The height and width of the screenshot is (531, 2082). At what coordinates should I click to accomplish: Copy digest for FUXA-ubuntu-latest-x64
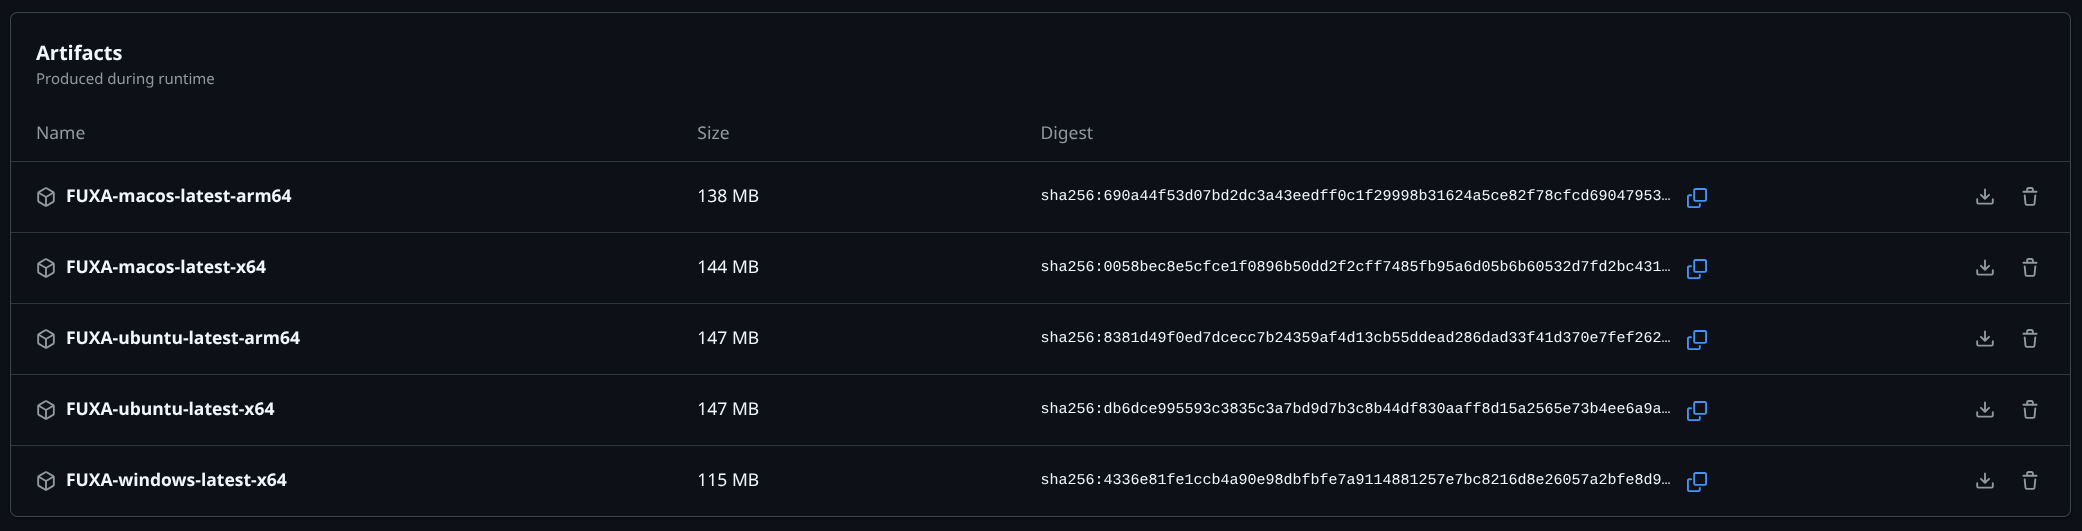1697,410
